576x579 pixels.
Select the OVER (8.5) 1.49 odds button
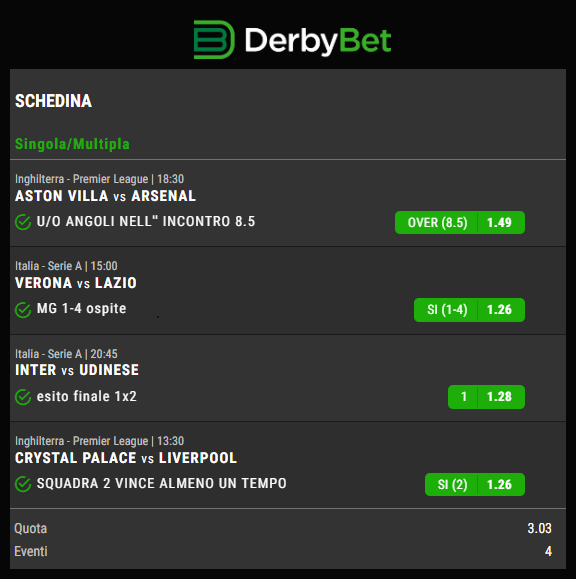(460, 223)
